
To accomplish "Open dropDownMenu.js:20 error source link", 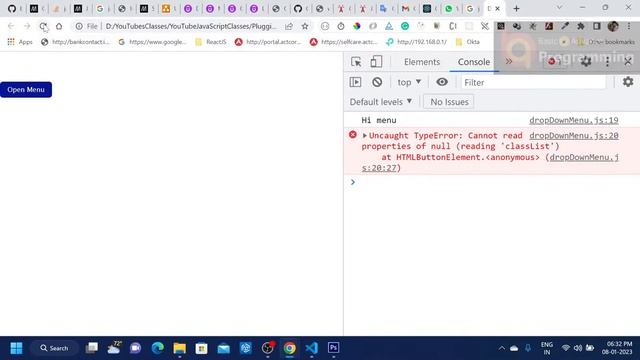I will click(573, 135).
